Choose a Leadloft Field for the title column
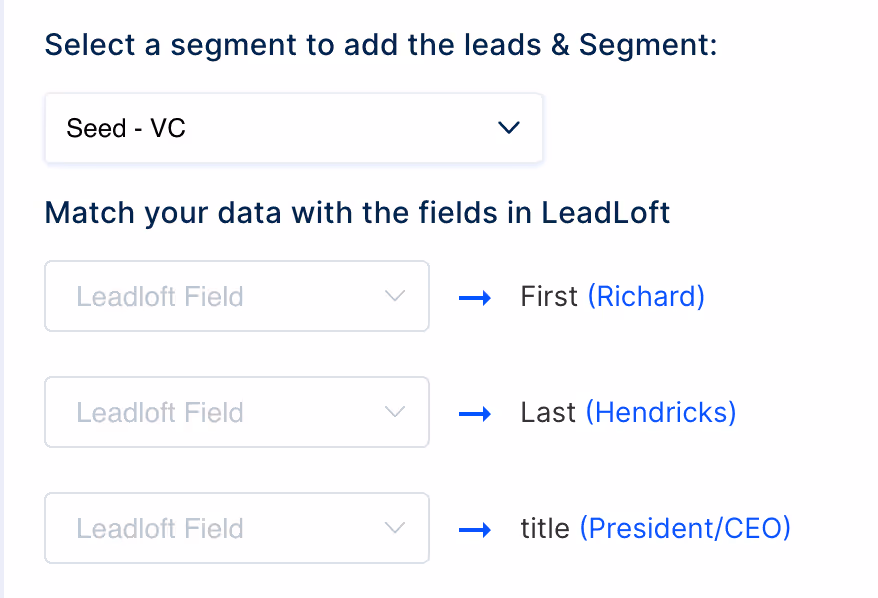878x598 pixels. click(237, 528)
